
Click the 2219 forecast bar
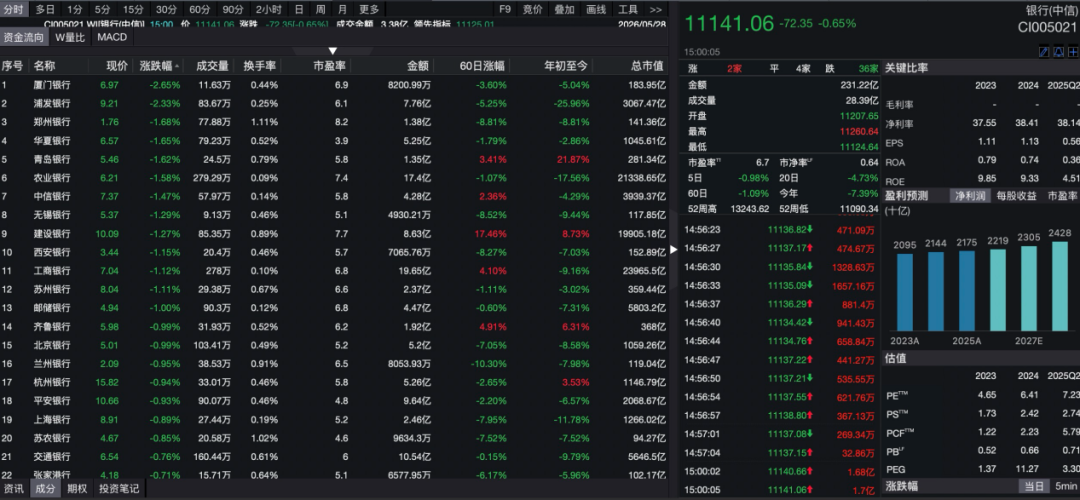[998, 290]
